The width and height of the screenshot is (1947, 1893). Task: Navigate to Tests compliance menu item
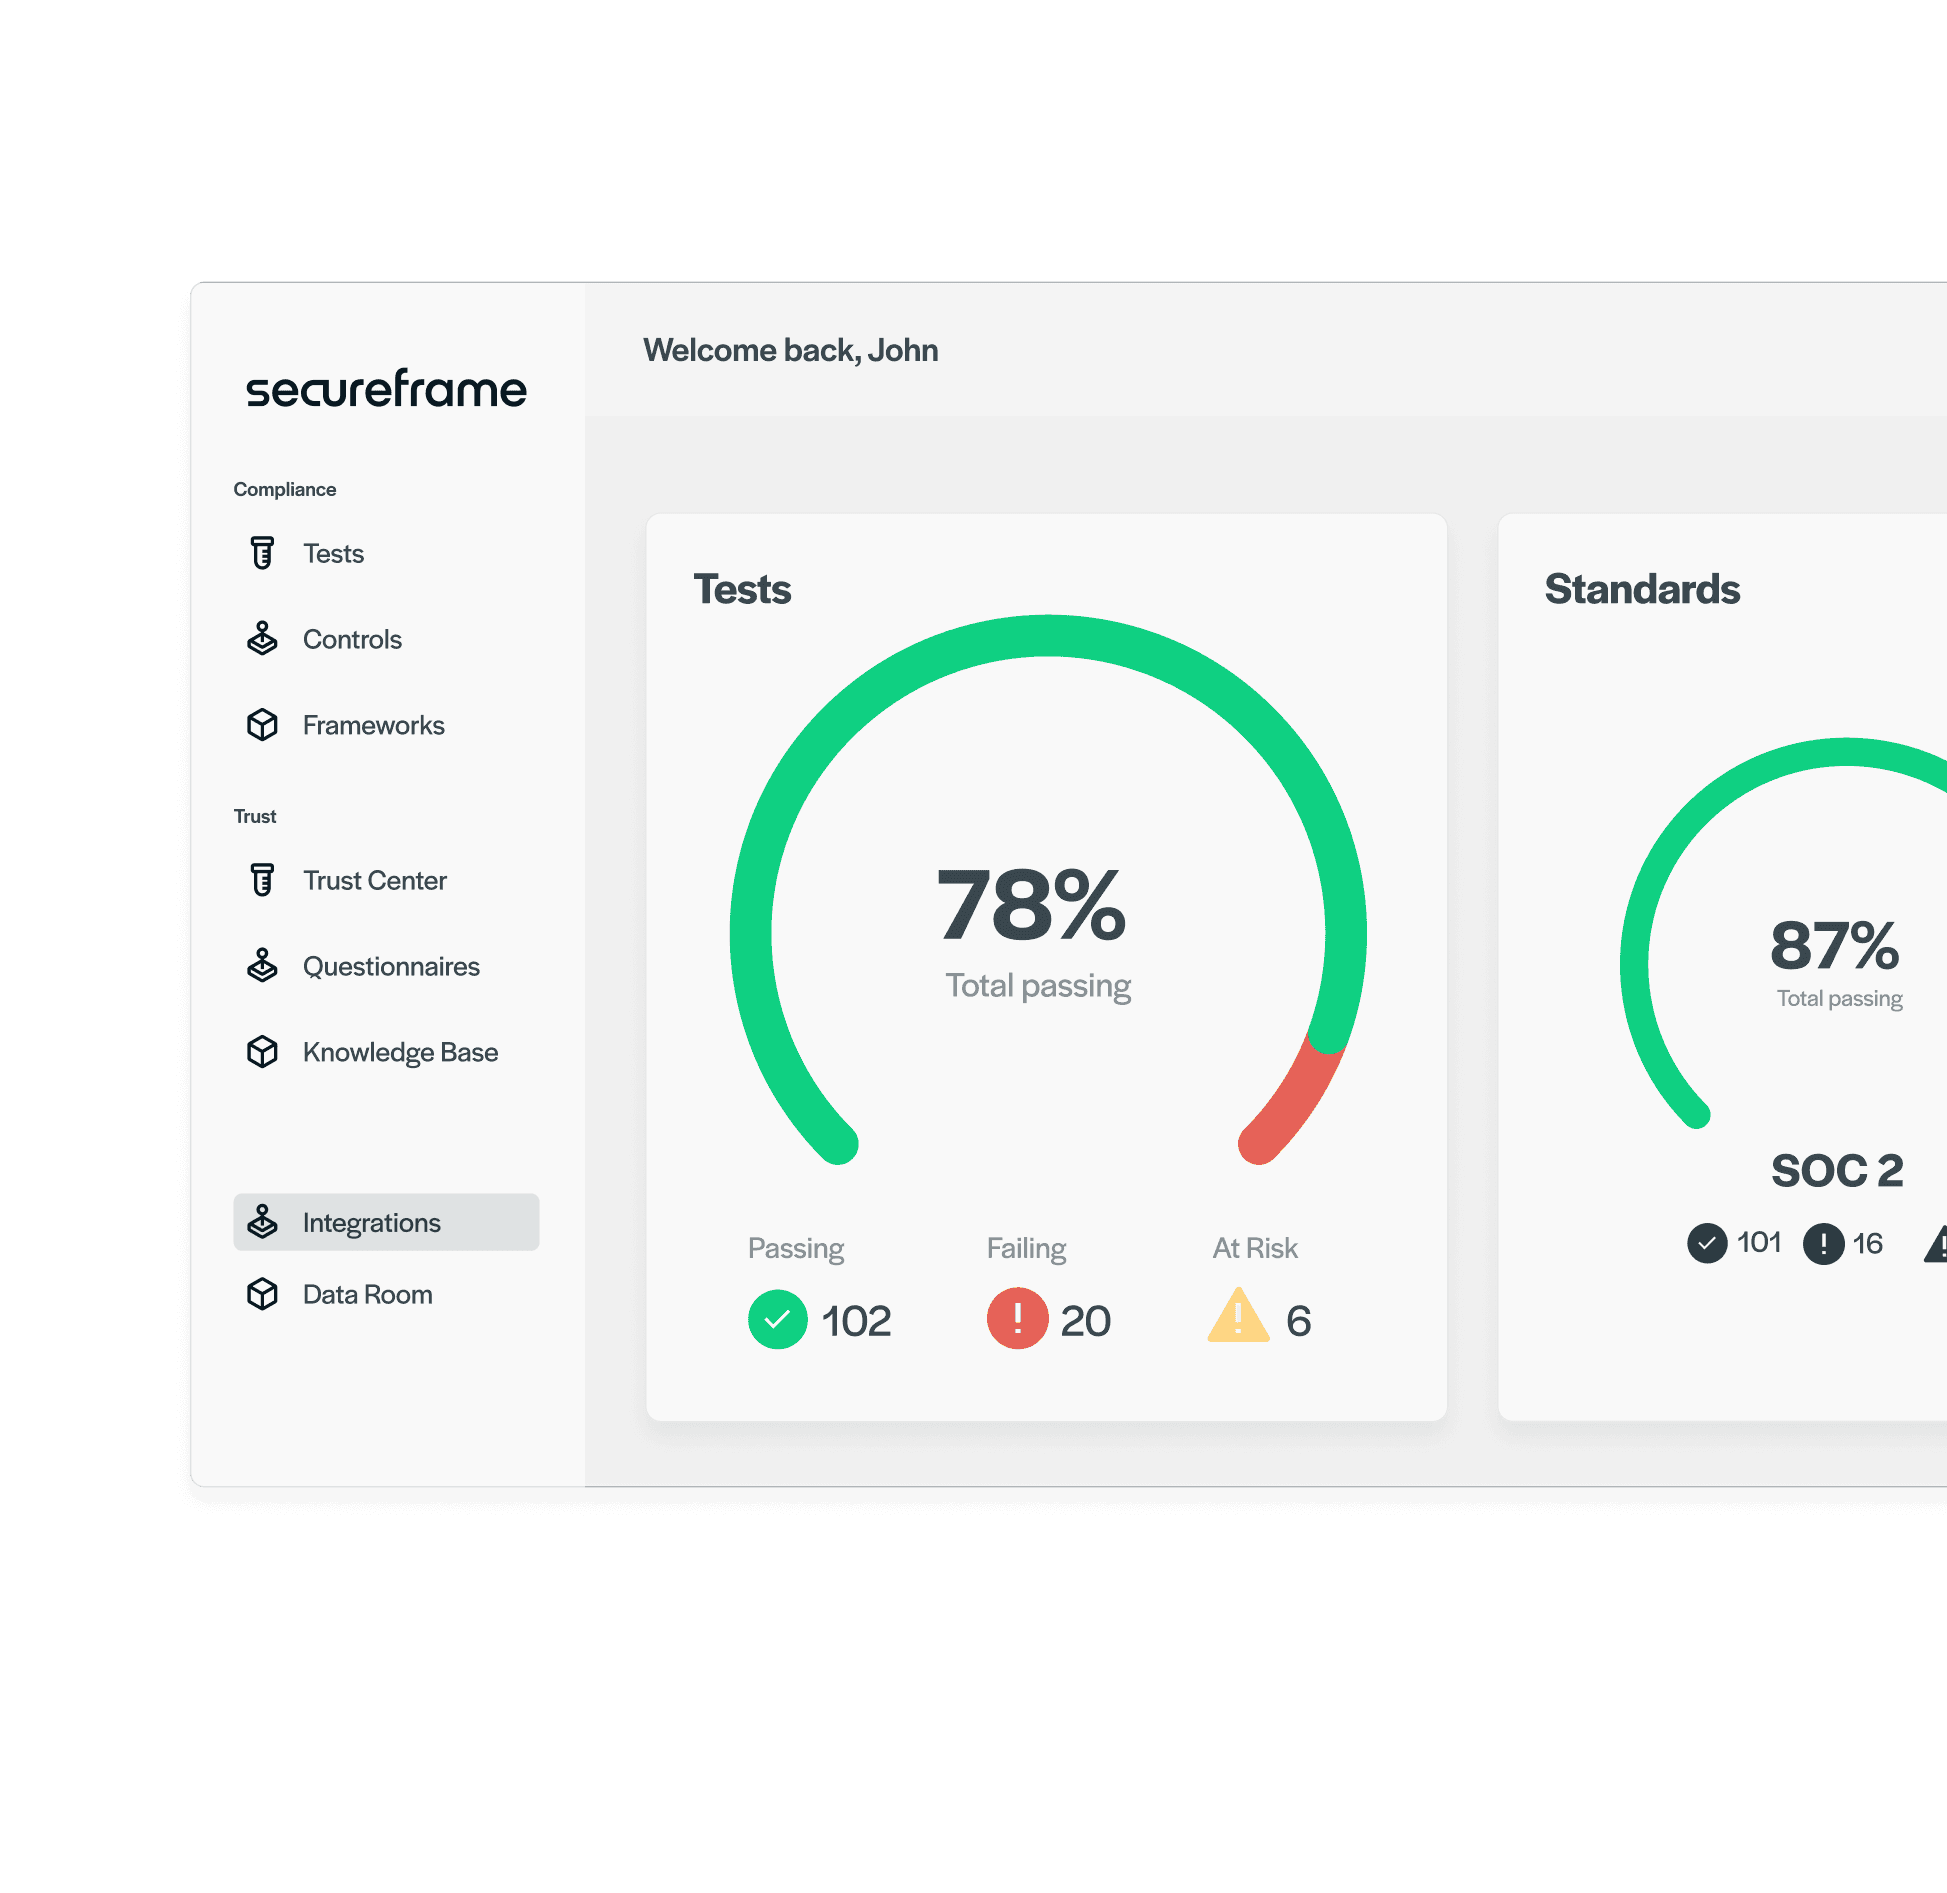(x=334, y=553)
